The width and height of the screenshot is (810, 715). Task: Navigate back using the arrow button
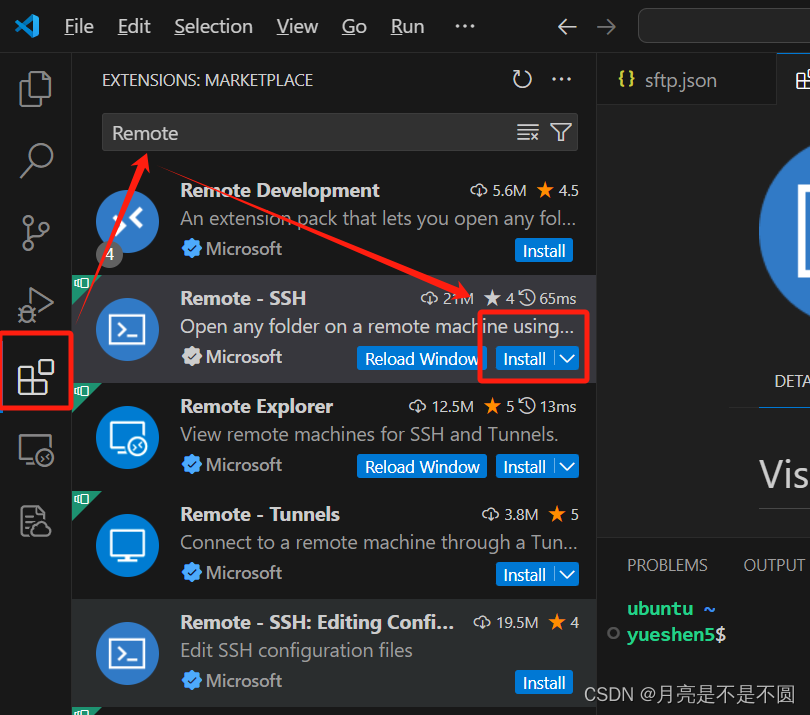[x=567, y=27]
